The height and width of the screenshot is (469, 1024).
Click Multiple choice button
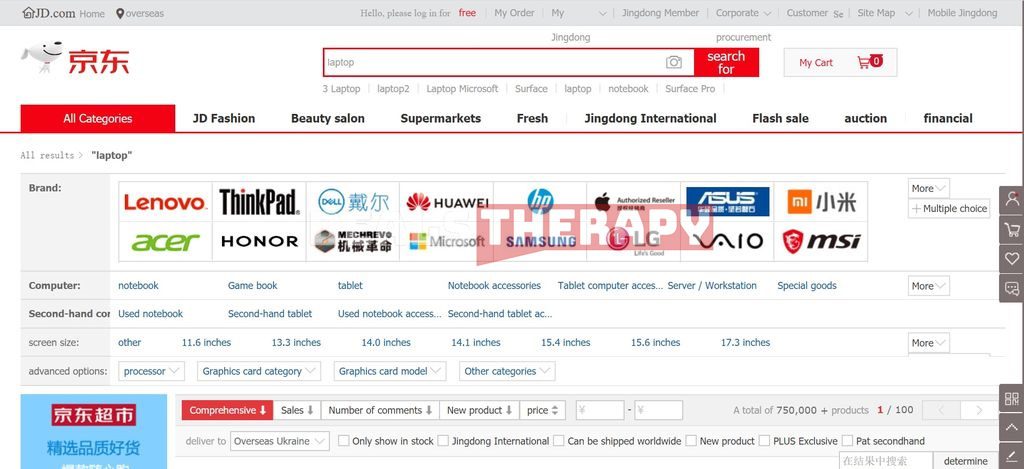[x=949, y=208]
